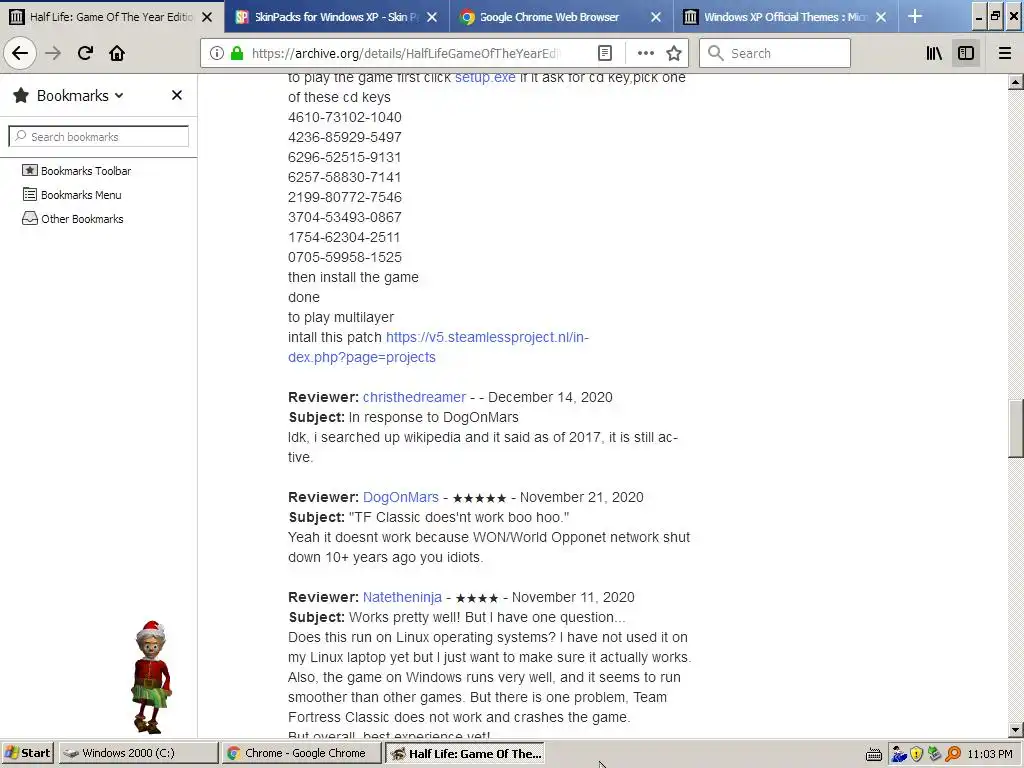Click the page scrollbar down arrow

1015,730
